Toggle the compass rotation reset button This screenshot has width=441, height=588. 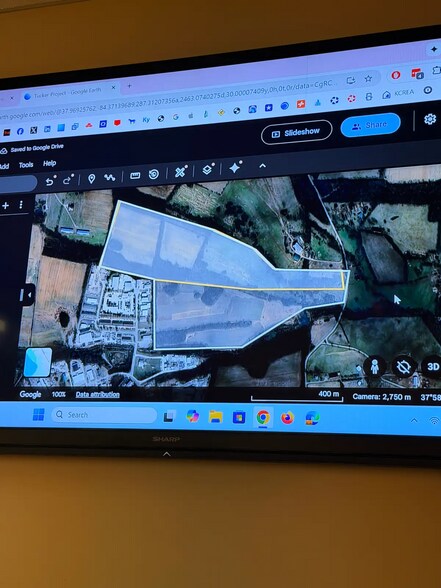tap(404, 367)
